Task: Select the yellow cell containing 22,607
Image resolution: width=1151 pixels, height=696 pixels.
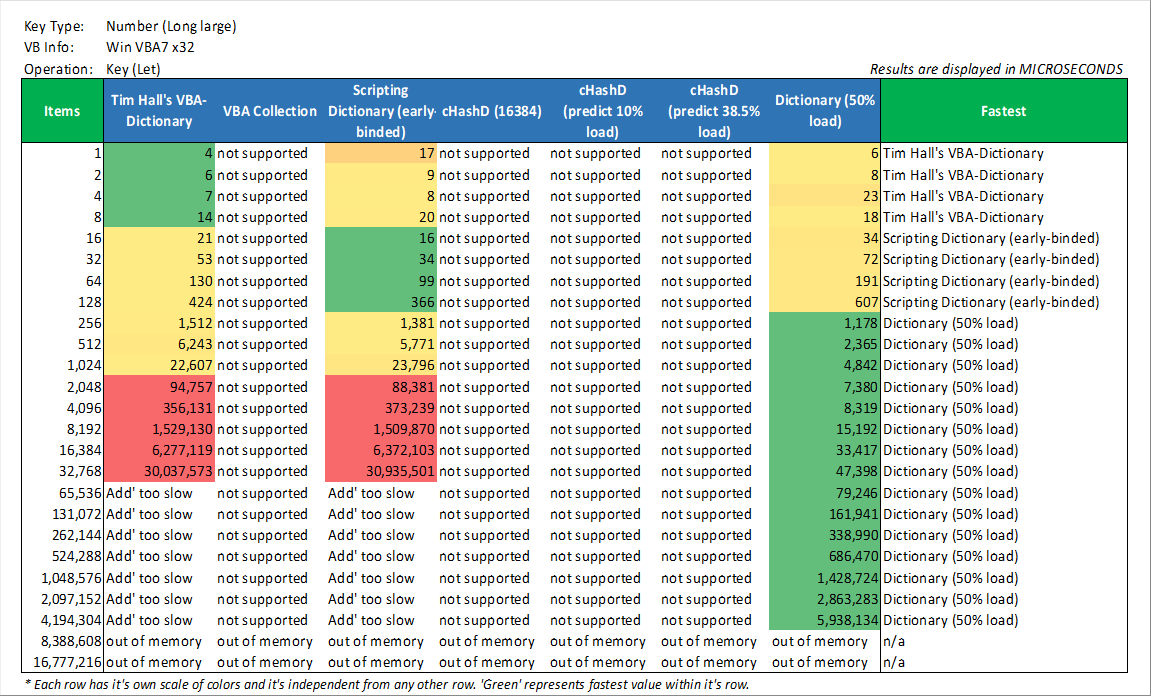Action: [160, 366]
